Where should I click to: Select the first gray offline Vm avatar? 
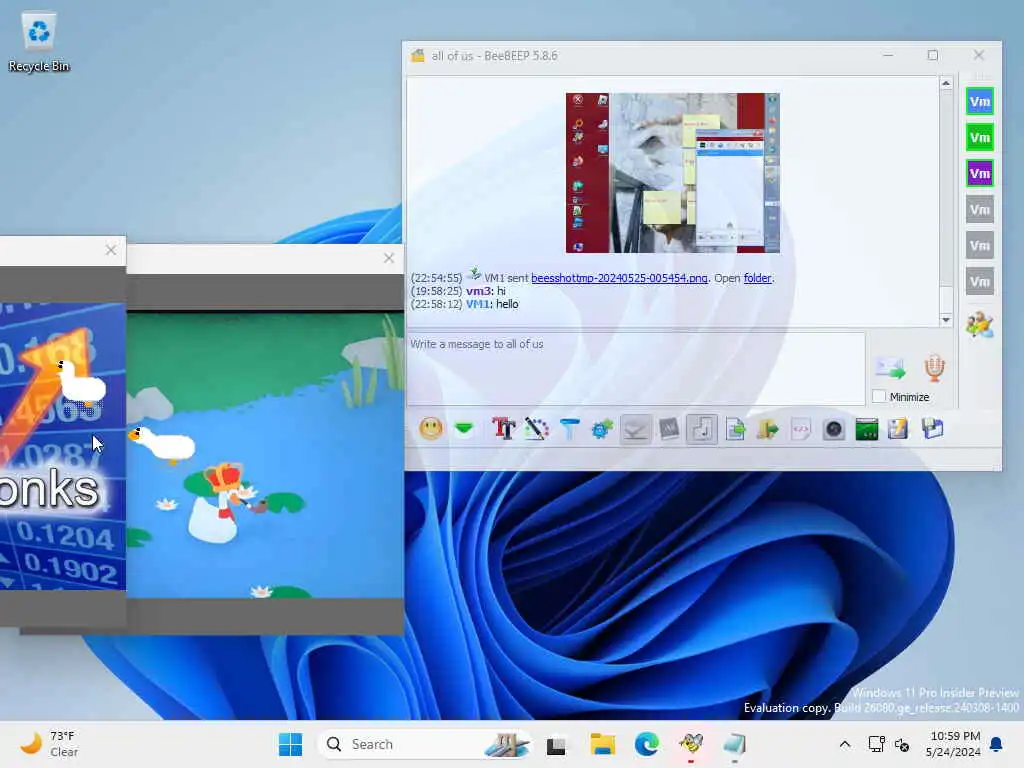(x=980, y=210)
